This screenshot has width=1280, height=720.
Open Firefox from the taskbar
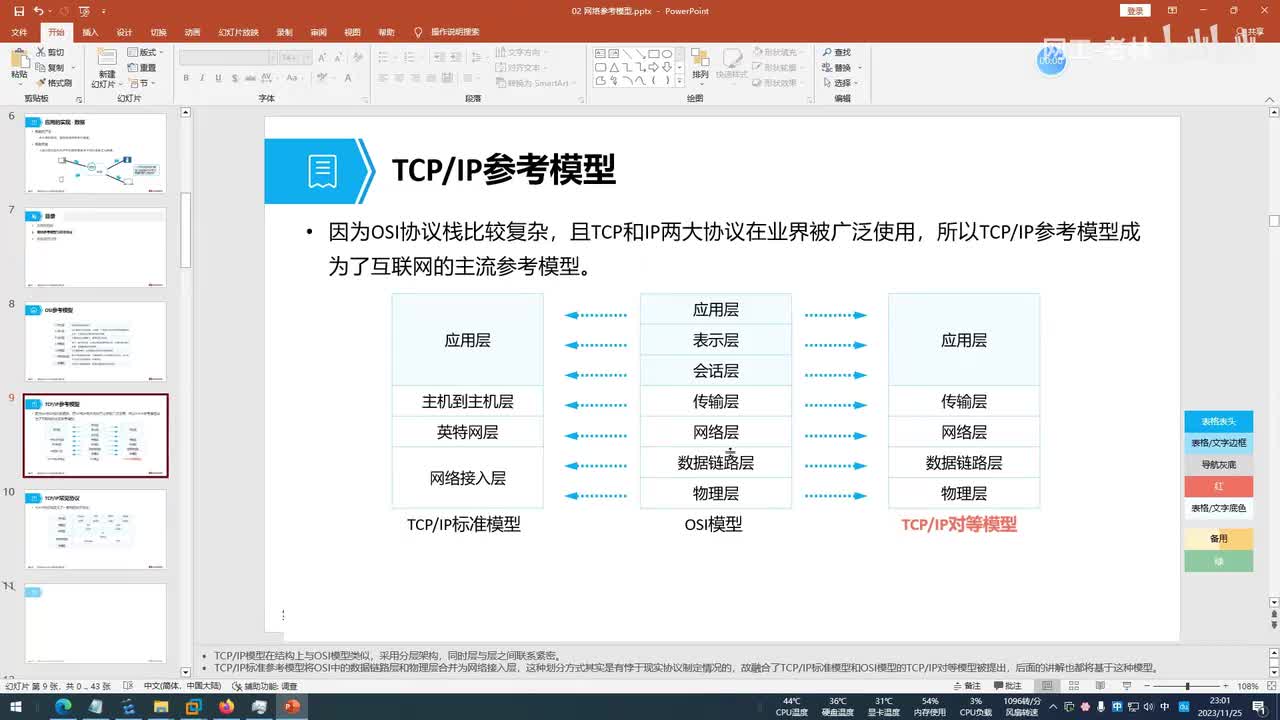pyautogui.click(x=226, y=706)
